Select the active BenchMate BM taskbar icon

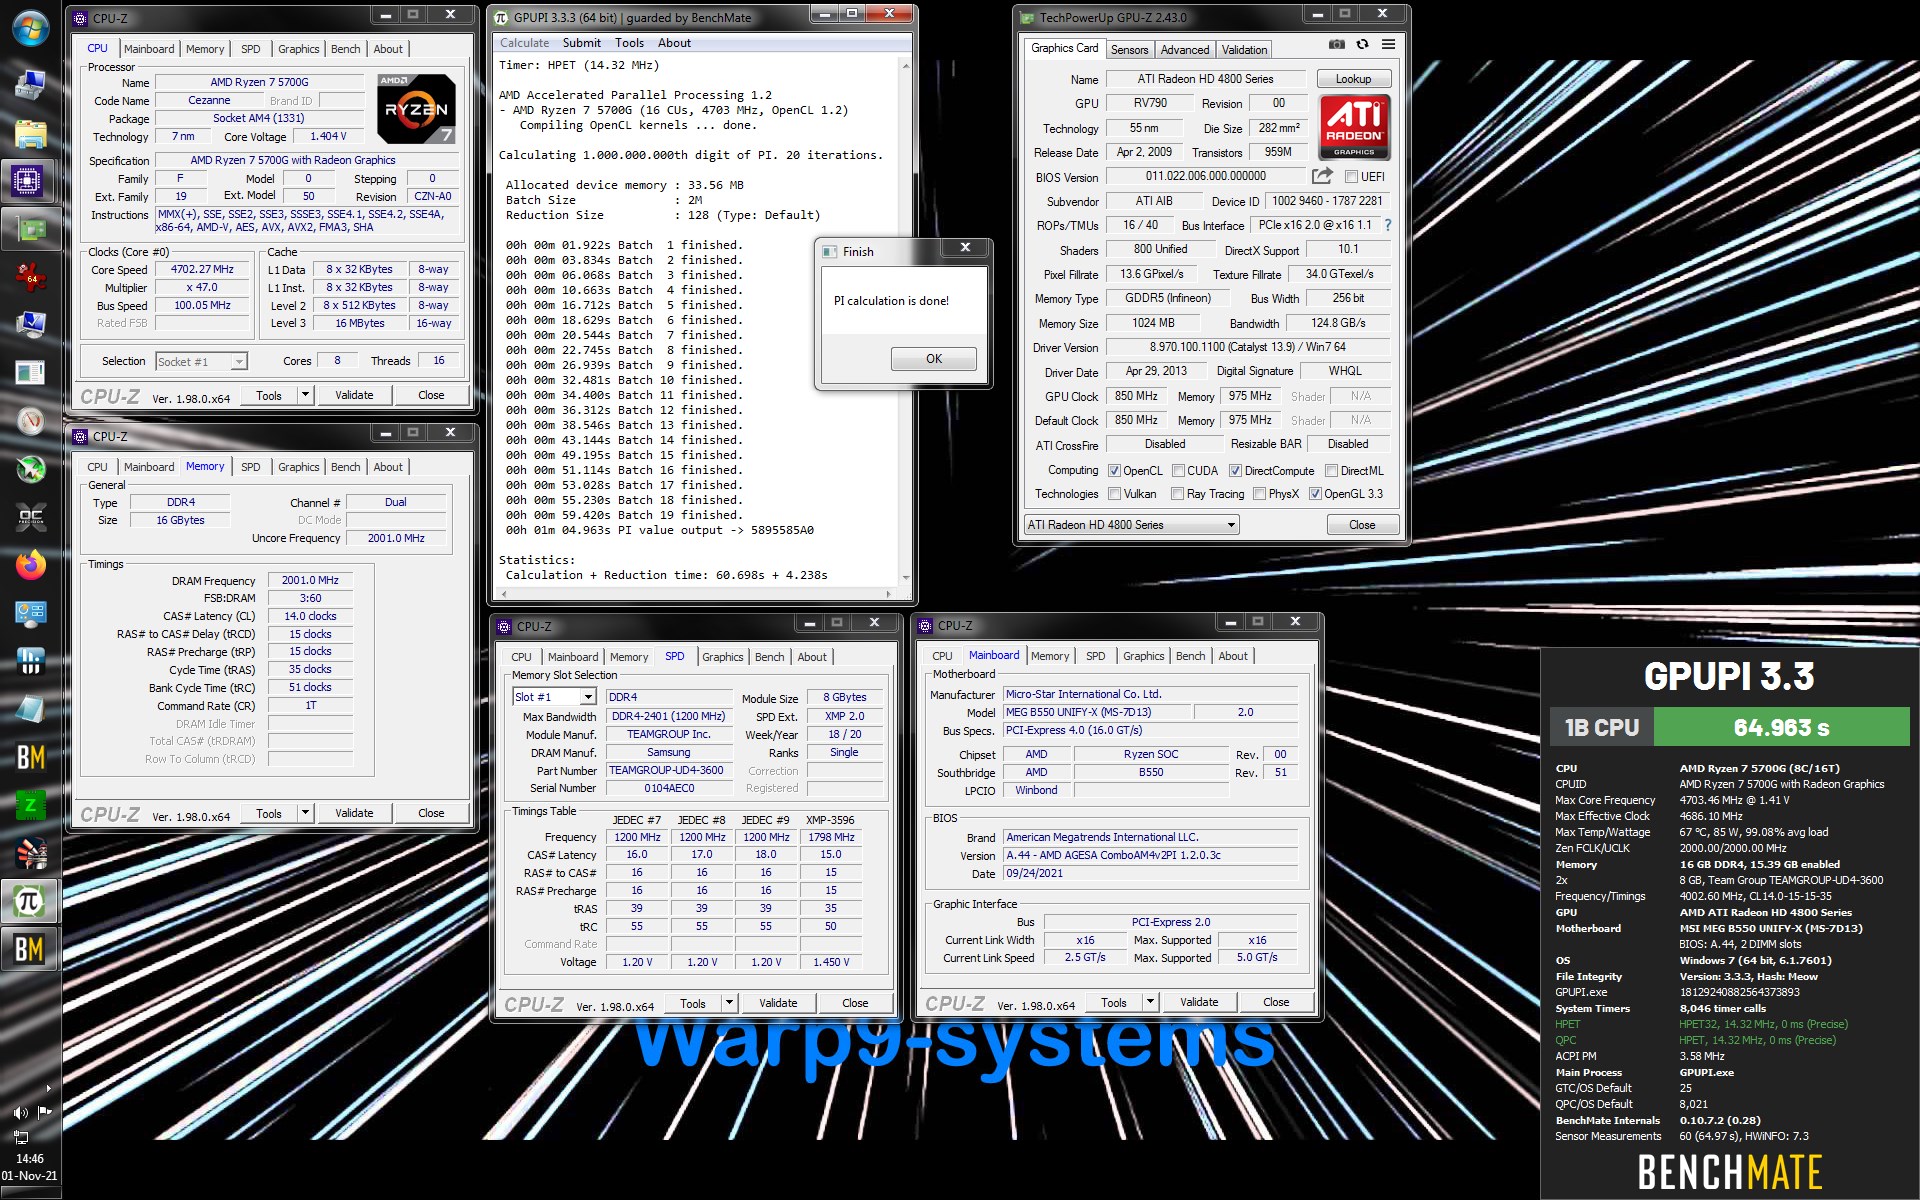(x=30, y=949)
